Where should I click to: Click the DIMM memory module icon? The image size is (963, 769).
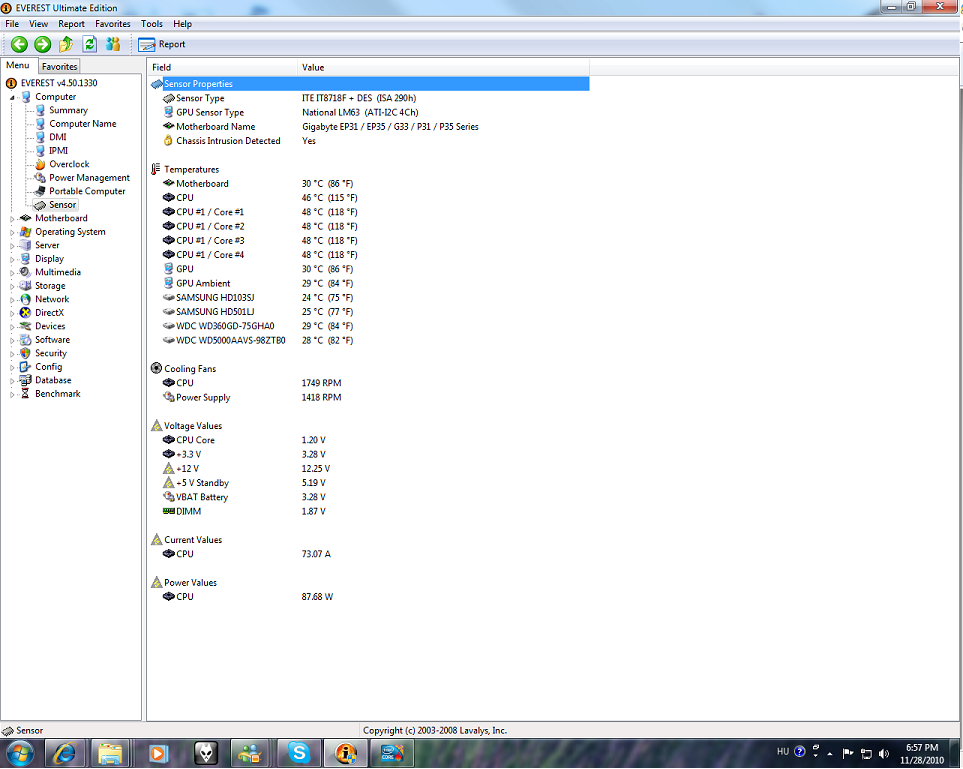click(x=168, y=511)
